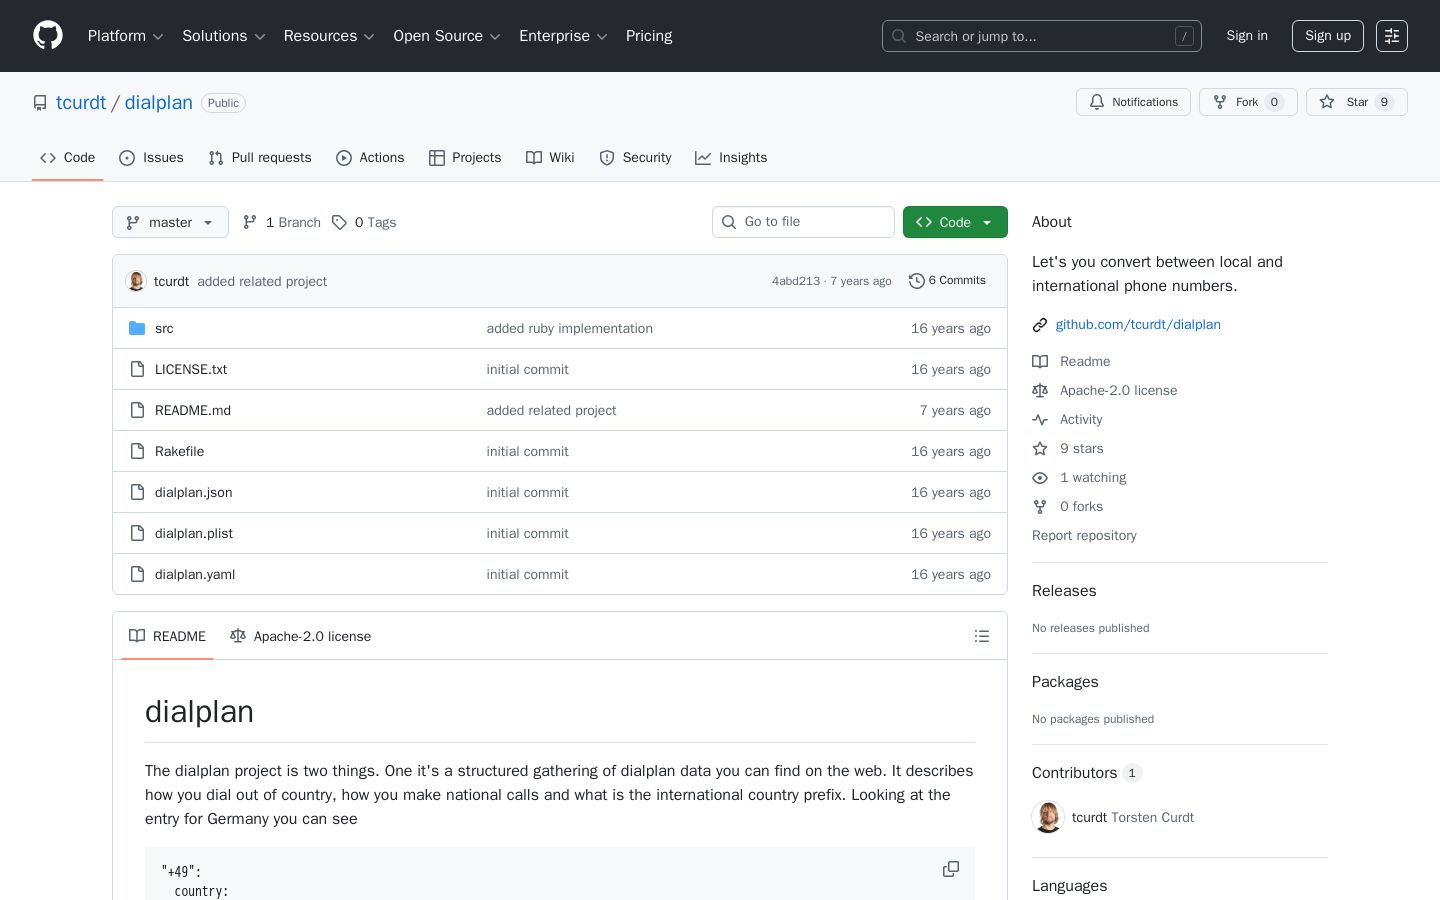
Task: Click Torsten Curdt contributor avatar
Action: [x=1048, y=817]
